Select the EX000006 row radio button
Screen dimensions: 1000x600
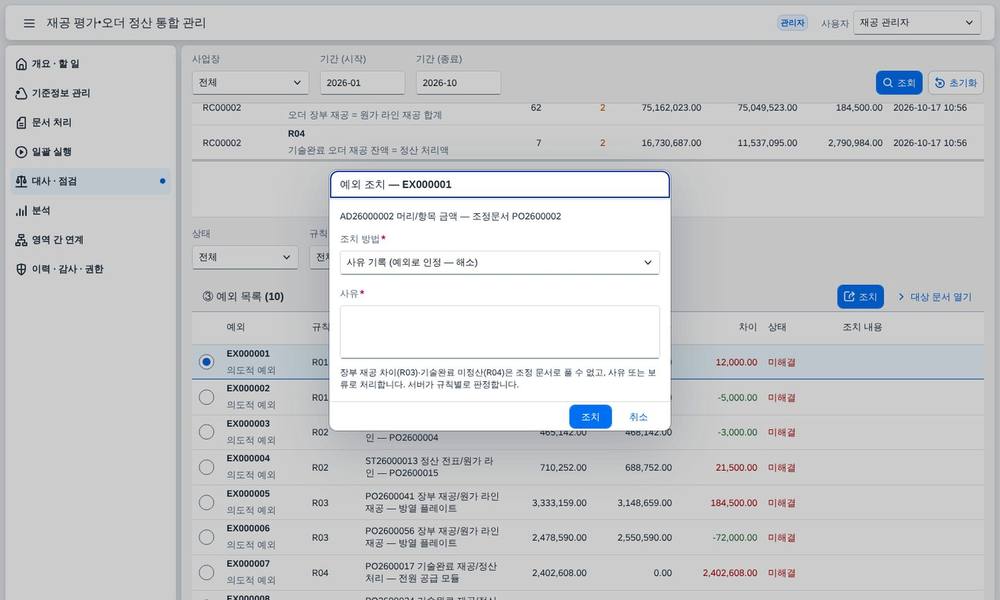(x=206, y=538)
